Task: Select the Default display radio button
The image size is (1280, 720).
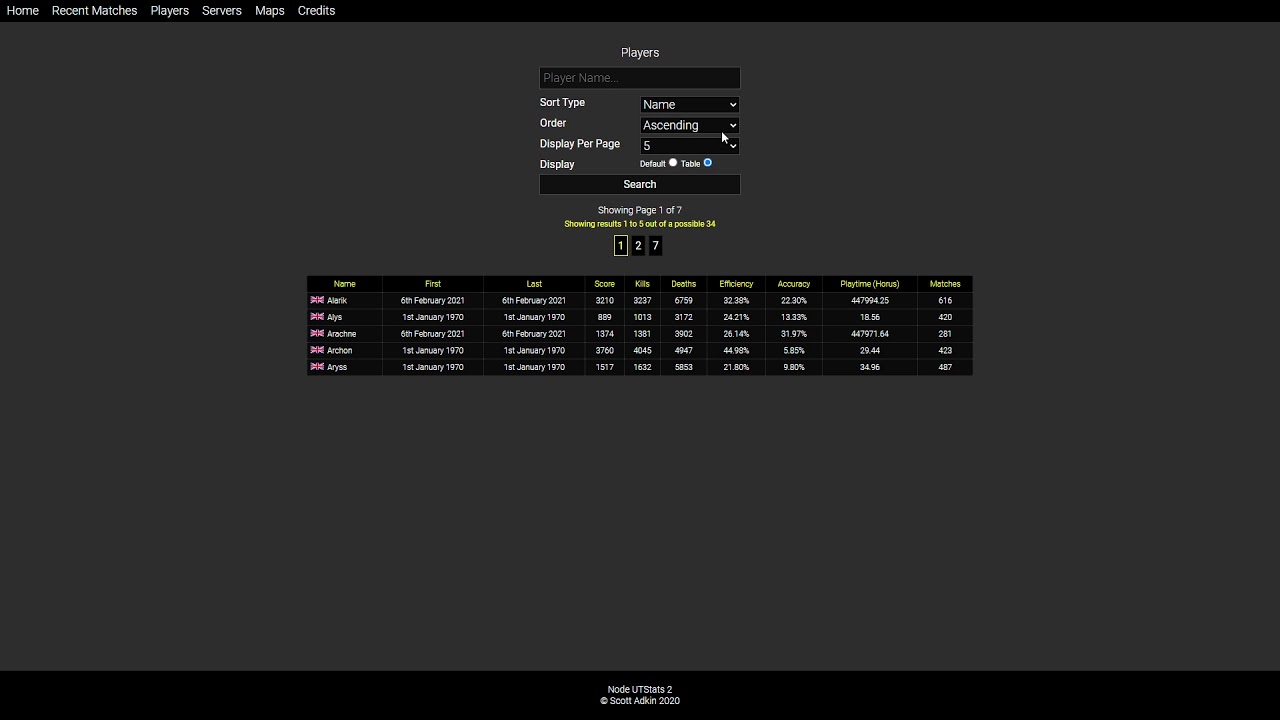Action: (673, 162)
